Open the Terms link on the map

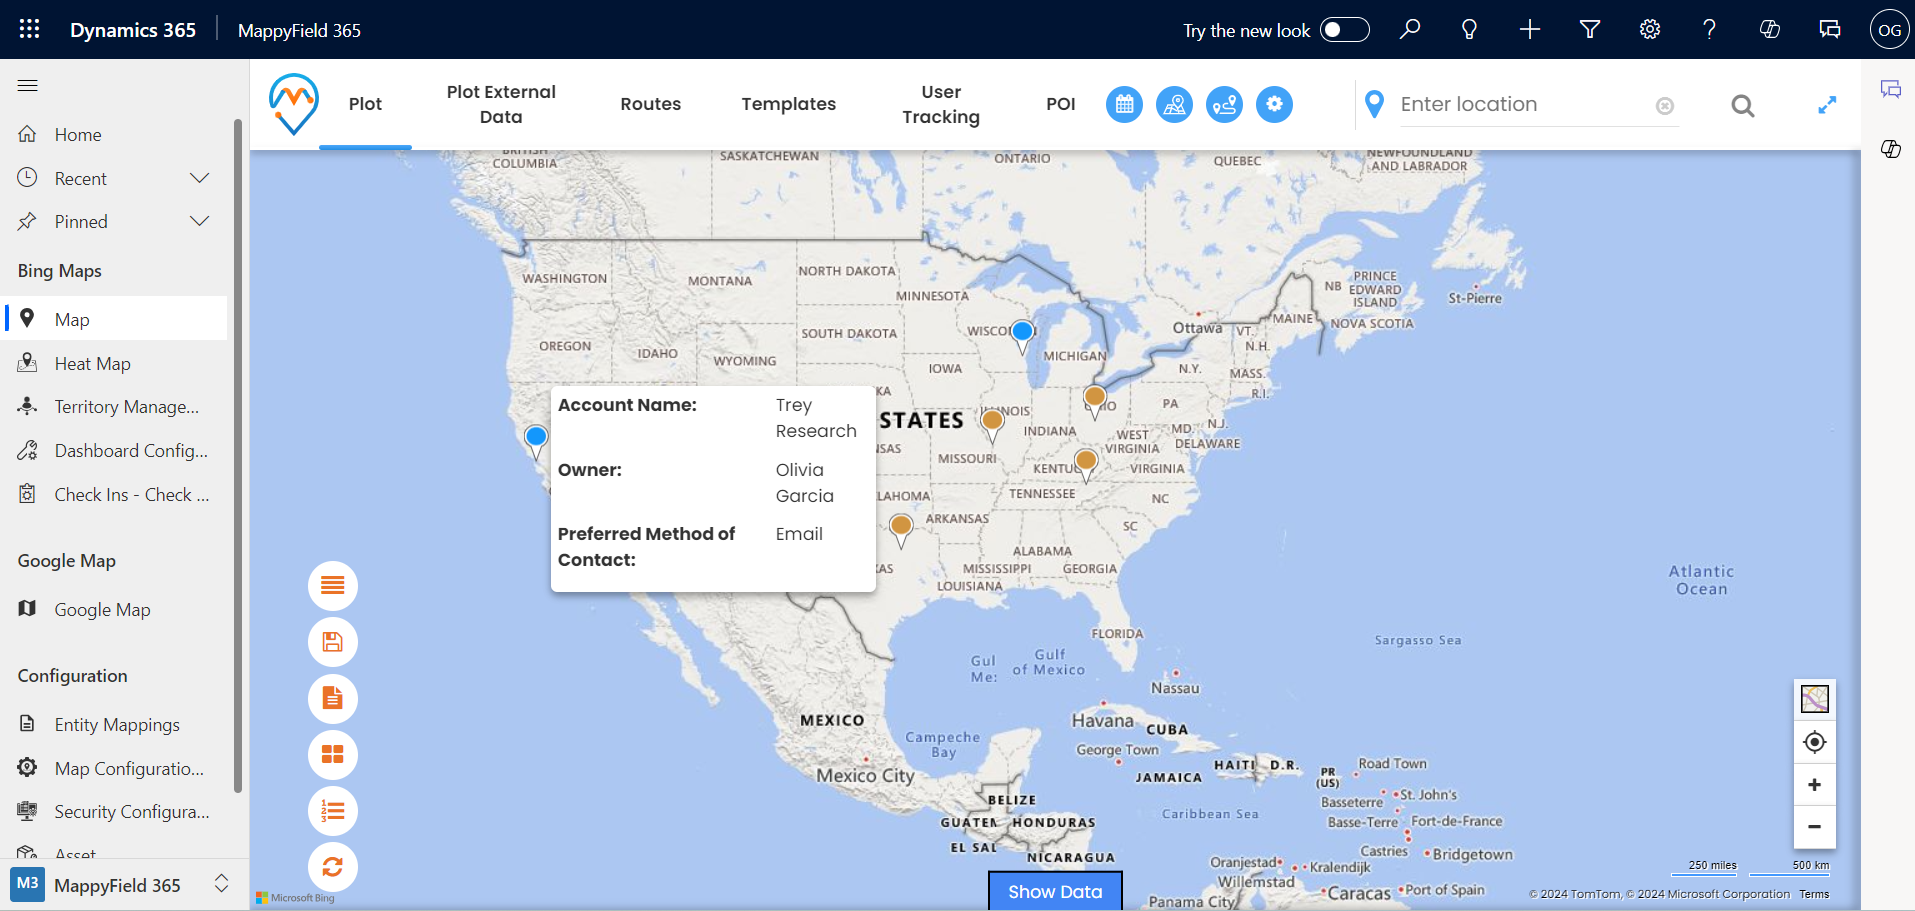click(1814, 894)
